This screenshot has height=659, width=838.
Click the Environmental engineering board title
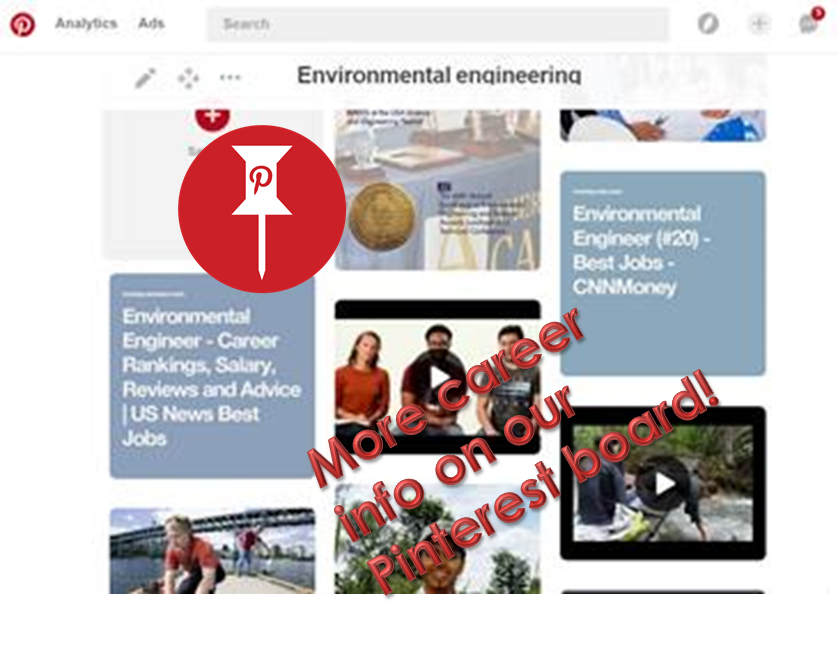439,75
